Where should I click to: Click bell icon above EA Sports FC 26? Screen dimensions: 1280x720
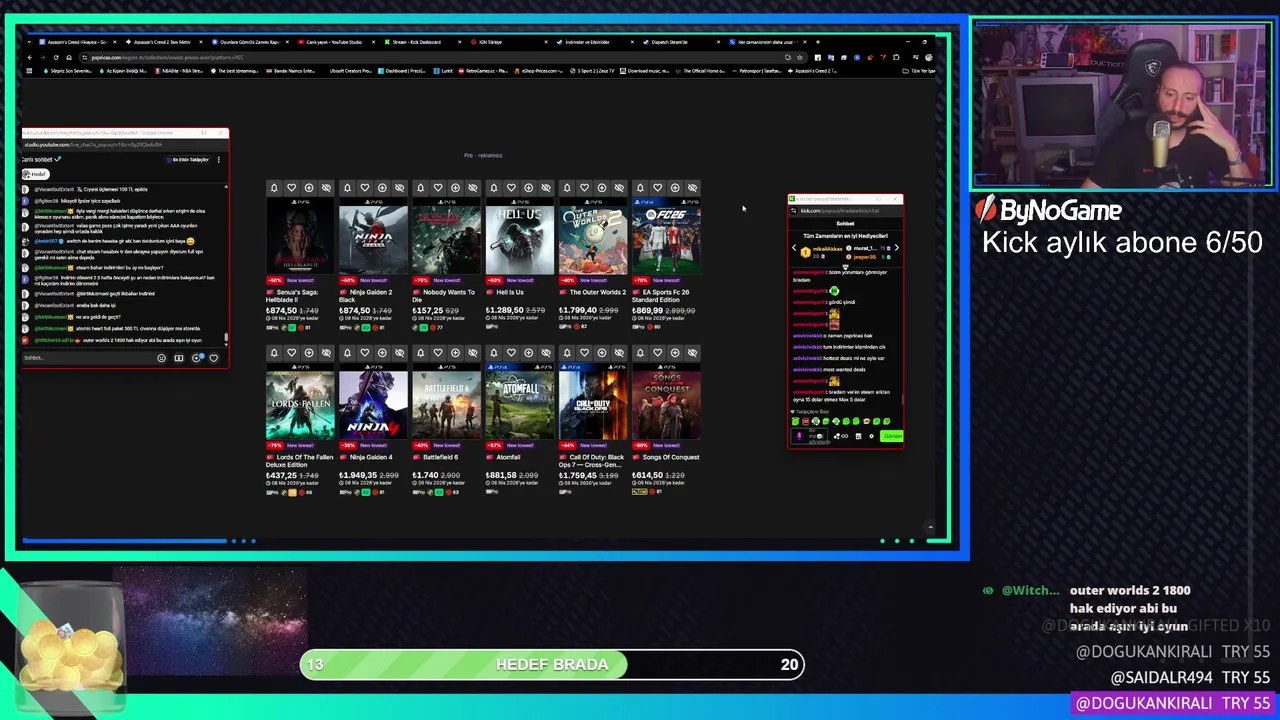[640, 188]
